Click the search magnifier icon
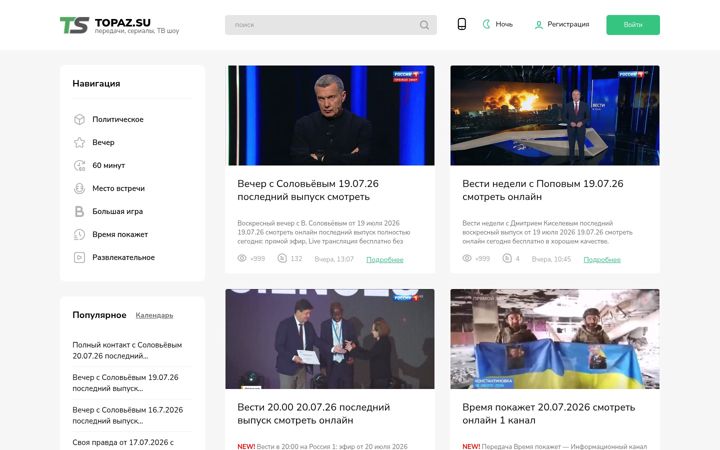The image size is (720, 450). pyautogui.click(x=424, y=25)
